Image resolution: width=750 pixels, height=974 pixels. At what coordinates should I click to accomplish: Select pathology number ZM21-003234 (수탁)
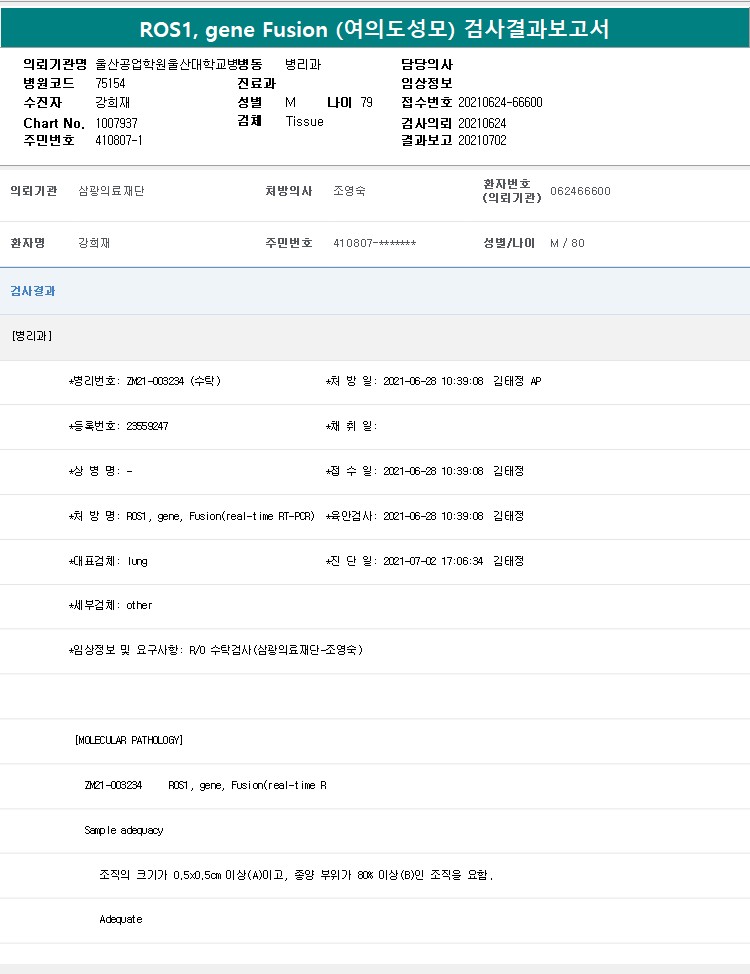click(173, 381)
